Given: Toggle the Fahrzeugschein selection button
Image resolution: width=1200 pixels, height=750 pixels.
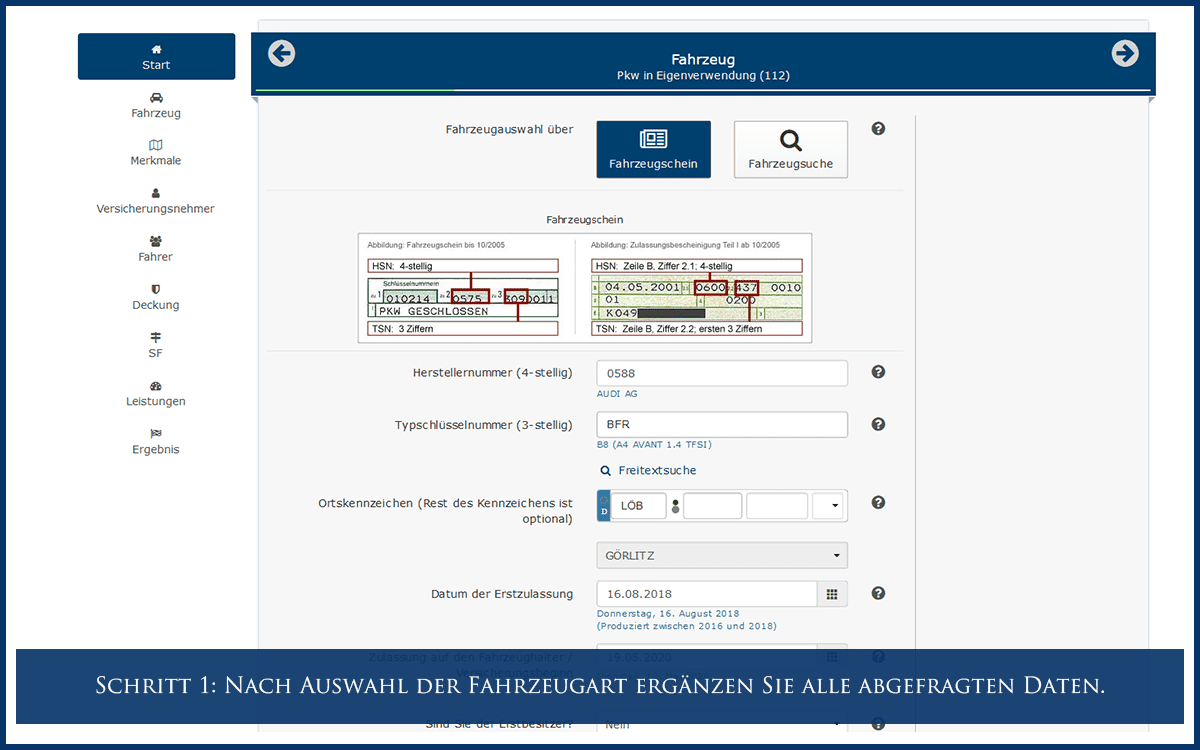Looking at the screenshot, I should pyautogui.click(x=653, y=149).
